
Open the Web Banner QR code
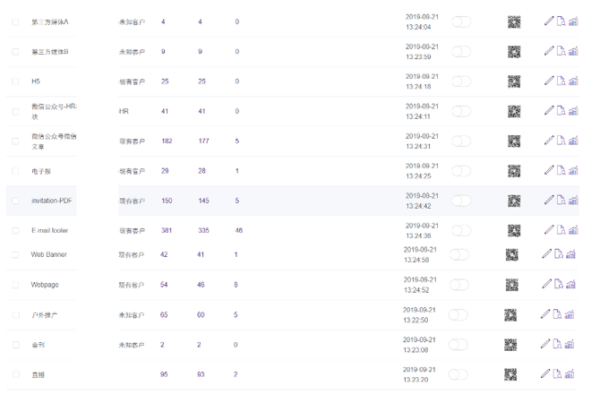(512, 255)
